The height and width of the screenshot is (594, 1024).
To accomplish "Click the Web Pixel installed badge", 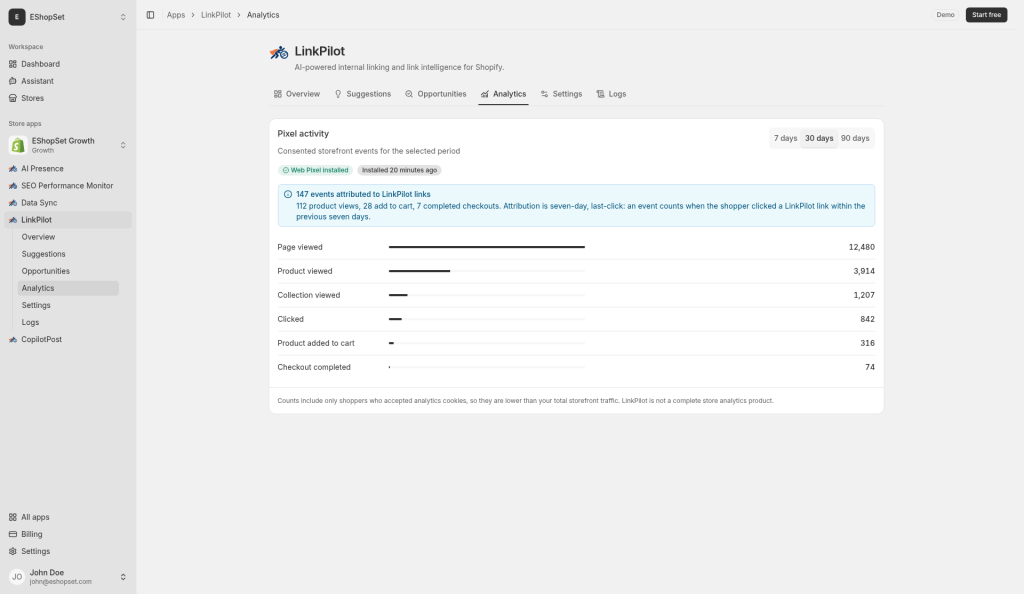I will pos(315,170).
